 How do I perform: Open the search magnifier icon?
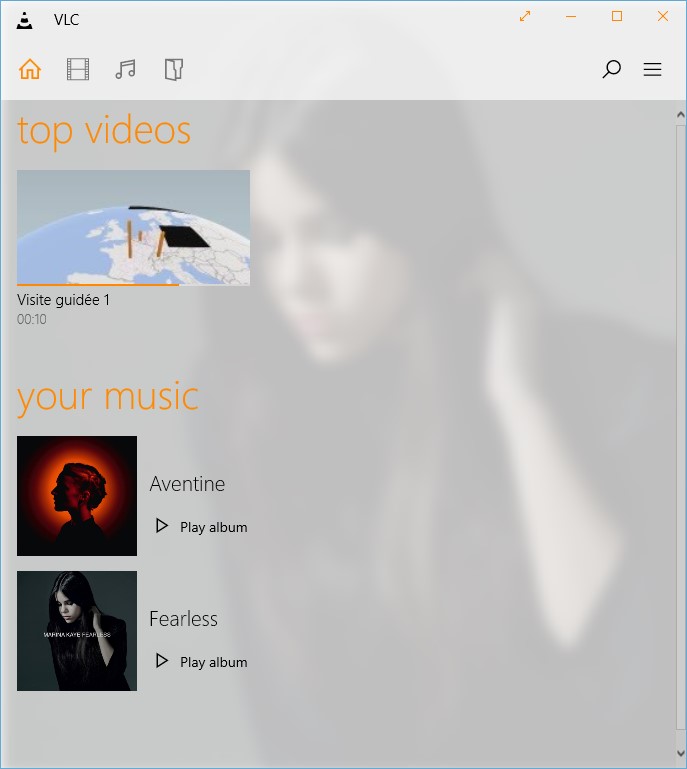point(611,69)
